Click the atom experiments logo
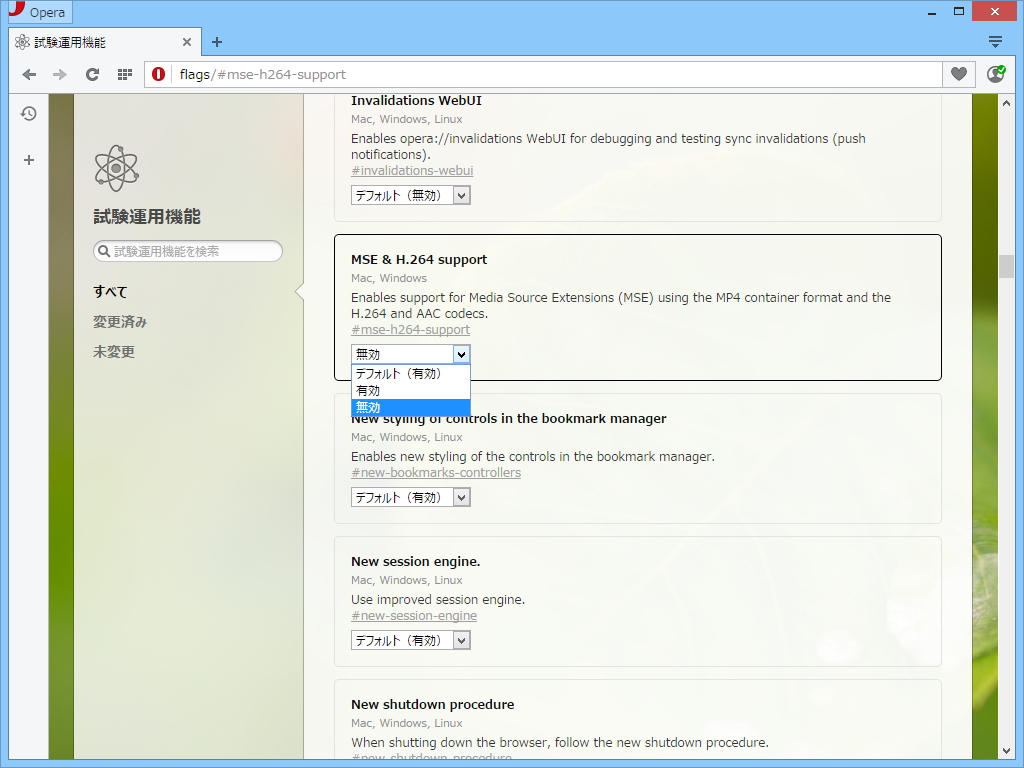This screenshot has height=768, width=1024. [x=116, y=168]
